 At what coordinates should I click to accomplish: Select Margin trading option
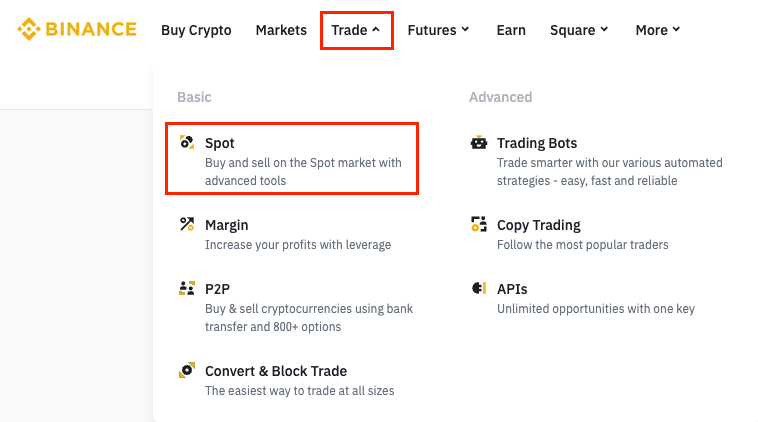tap(227, 225)
